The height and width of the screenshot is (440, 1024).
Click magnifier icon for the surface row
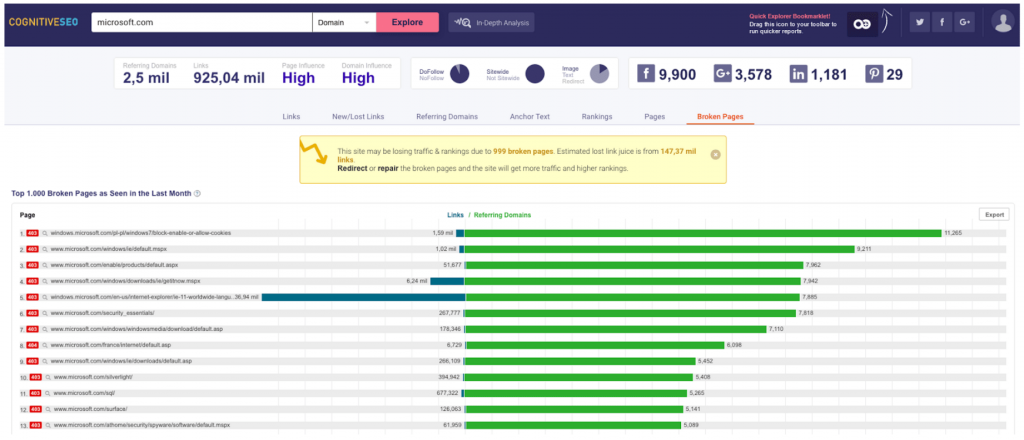point(48,409)
